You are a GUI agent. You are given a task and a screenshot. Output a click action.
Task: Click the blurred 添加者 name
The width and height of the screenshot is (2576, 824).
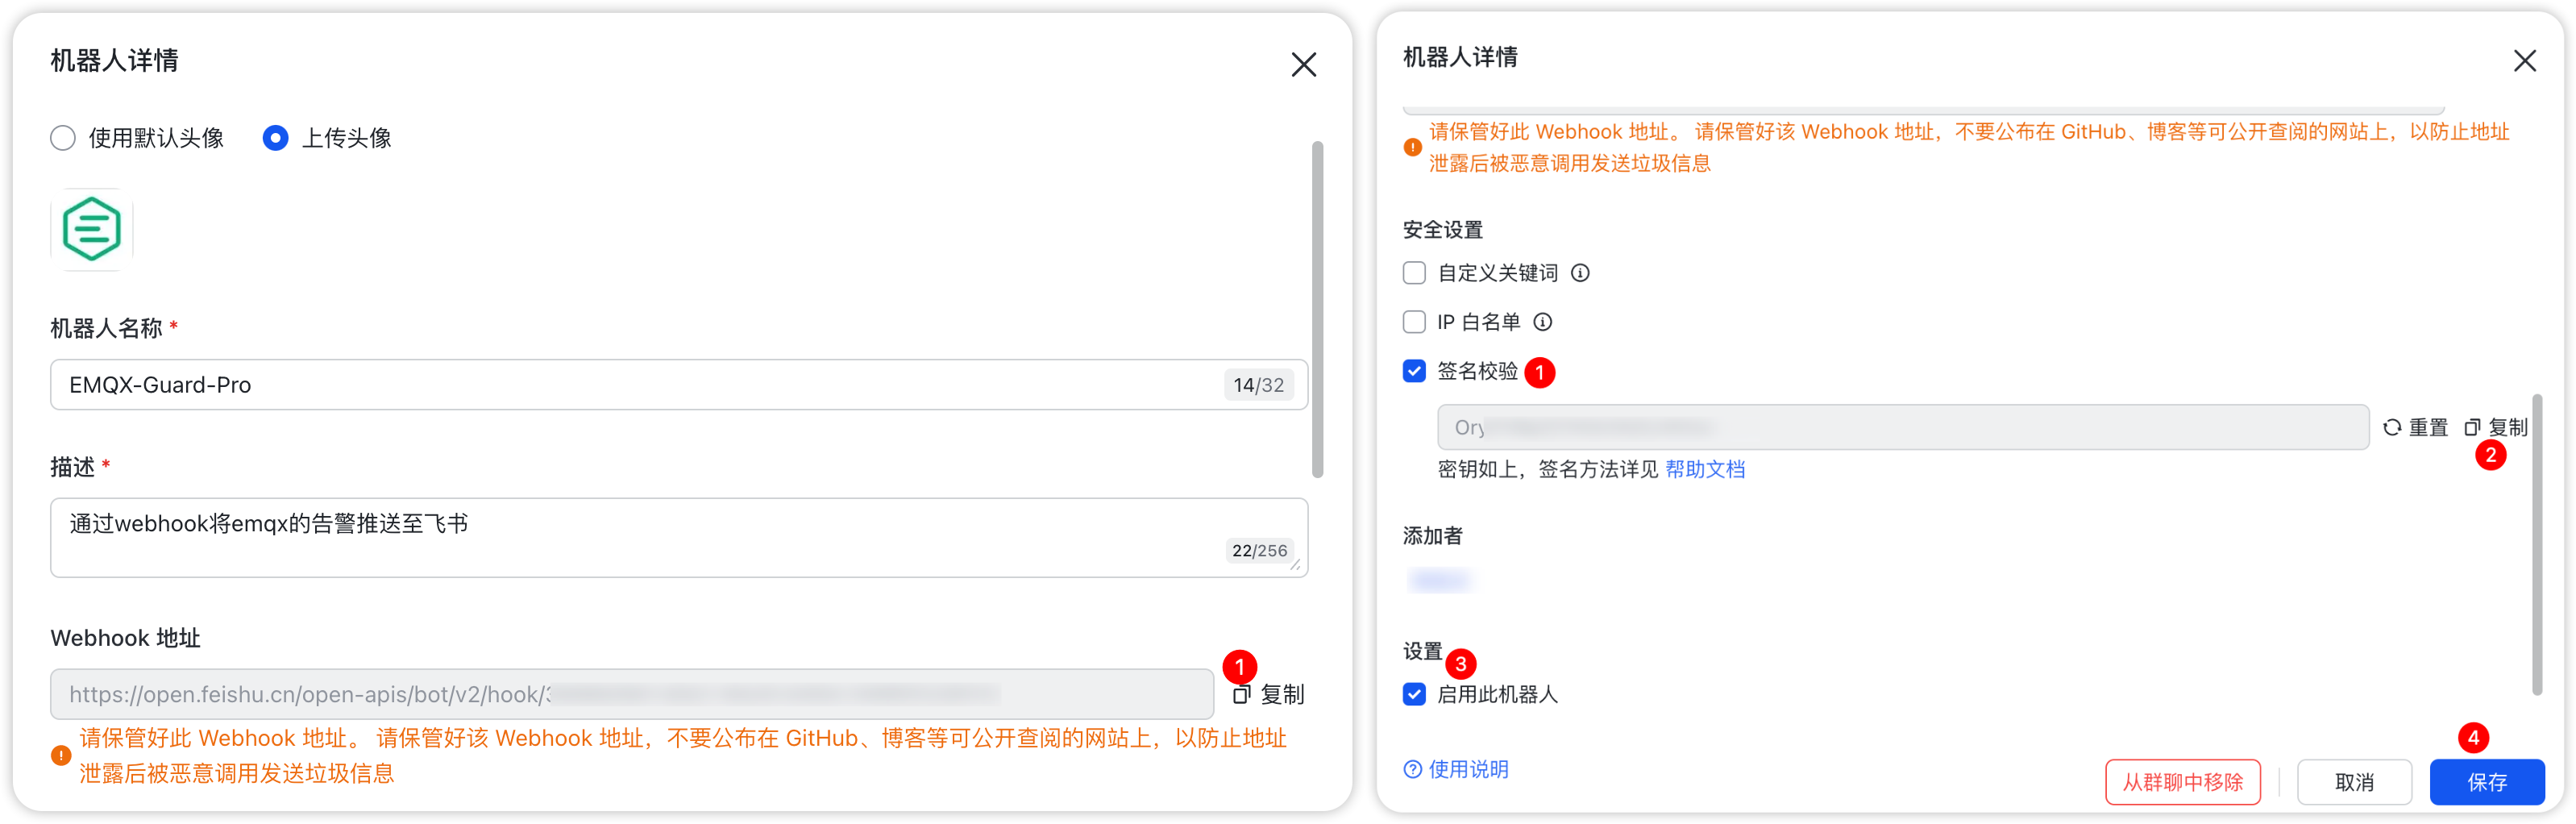pyautogui.click(x=1440, y=580)
